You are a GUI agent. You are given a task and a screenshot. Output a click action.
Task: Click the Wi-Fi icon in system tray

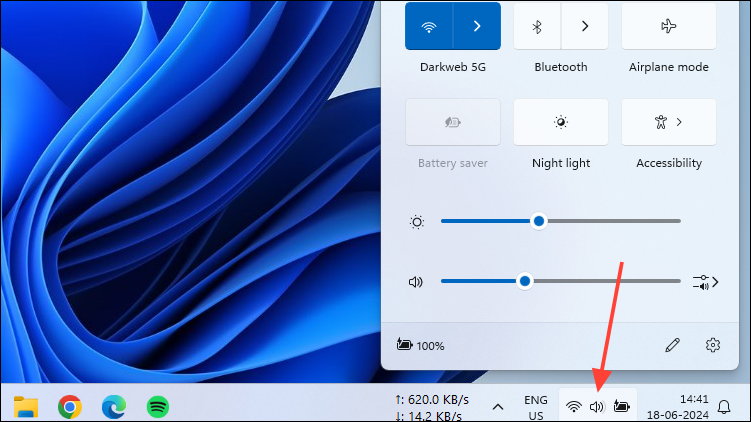573,407
